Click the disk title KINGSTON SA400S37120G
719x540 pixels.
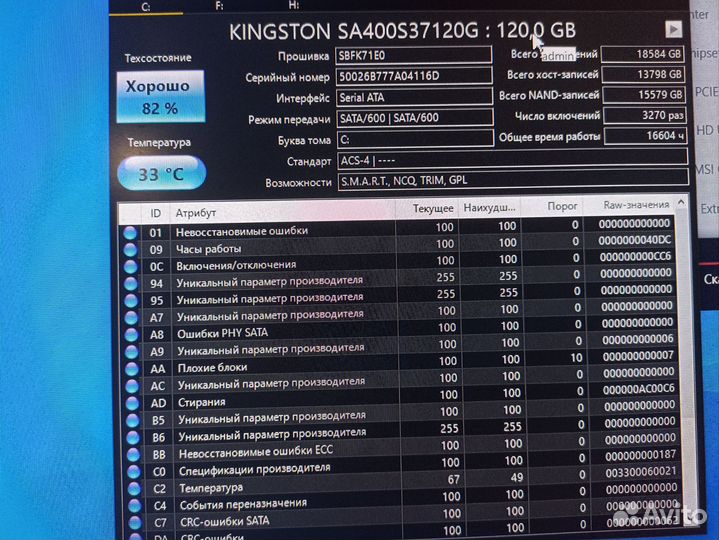[x=354, y=32]
